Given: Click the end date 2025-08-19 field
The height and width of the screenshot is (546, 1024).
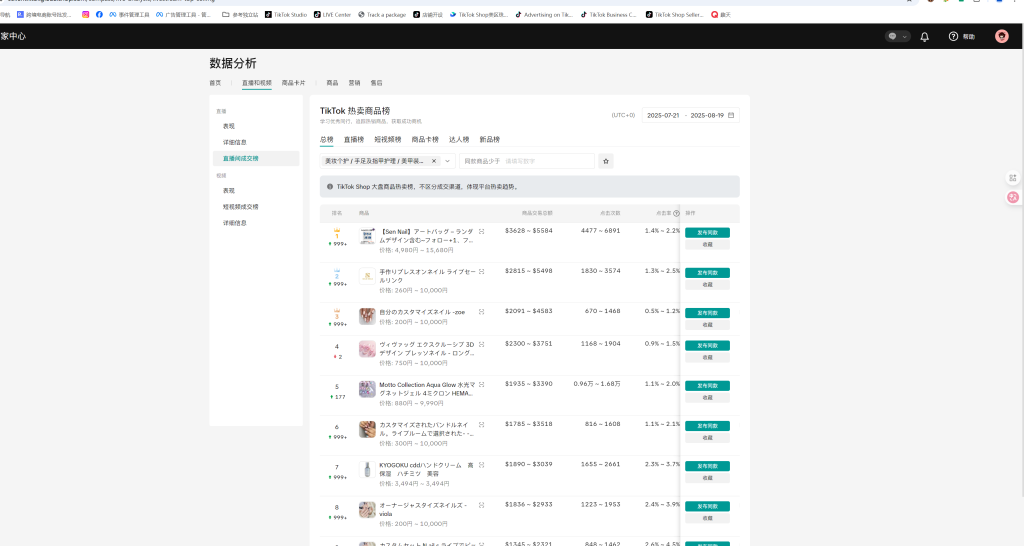Looking at the screenshot, I should [707, 116].
